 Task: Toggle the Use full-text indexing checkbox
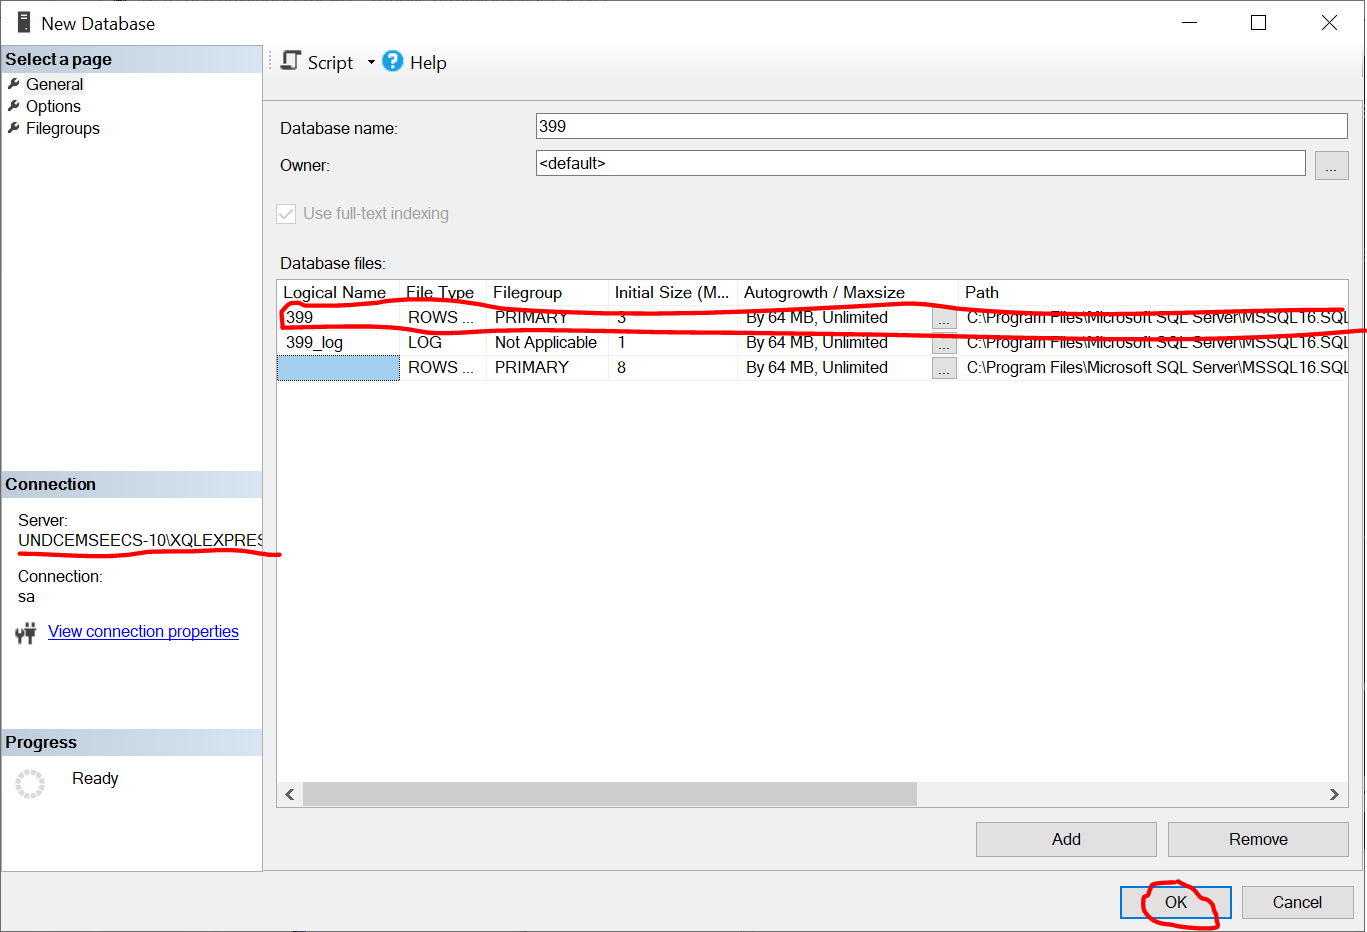click(x=286, y=214)
